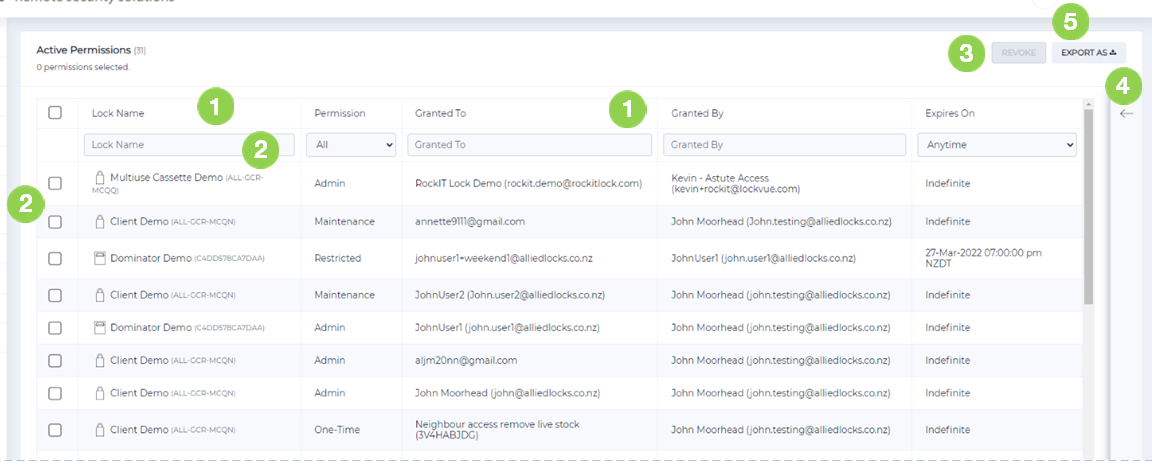Open the Expires On filter dropdown showing Anytime
Viewport: 1152px width, 469px height.
coord(997,145)
